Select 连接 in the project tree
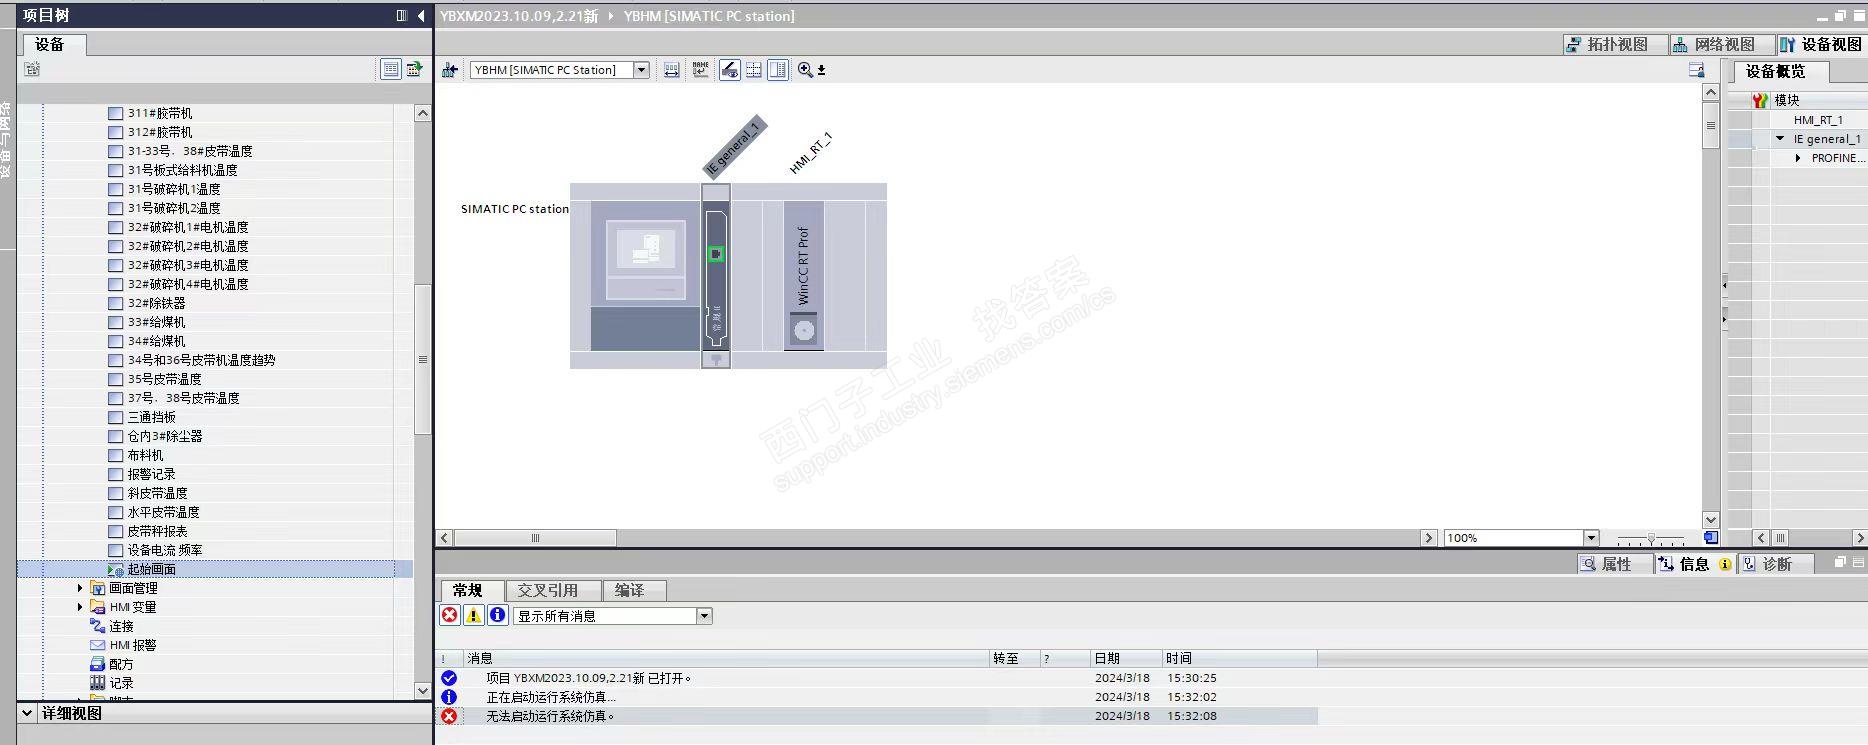The width and height of the screenshot is (1868, 745). [121, 626]
